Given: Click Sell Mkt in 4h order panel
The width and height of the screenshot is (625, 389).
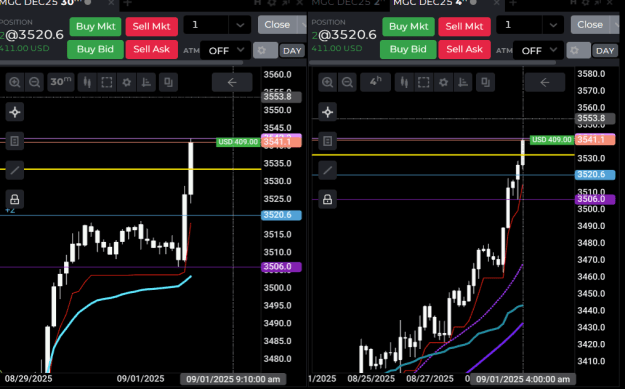Looking at the screenshot, I should (464, 27).
